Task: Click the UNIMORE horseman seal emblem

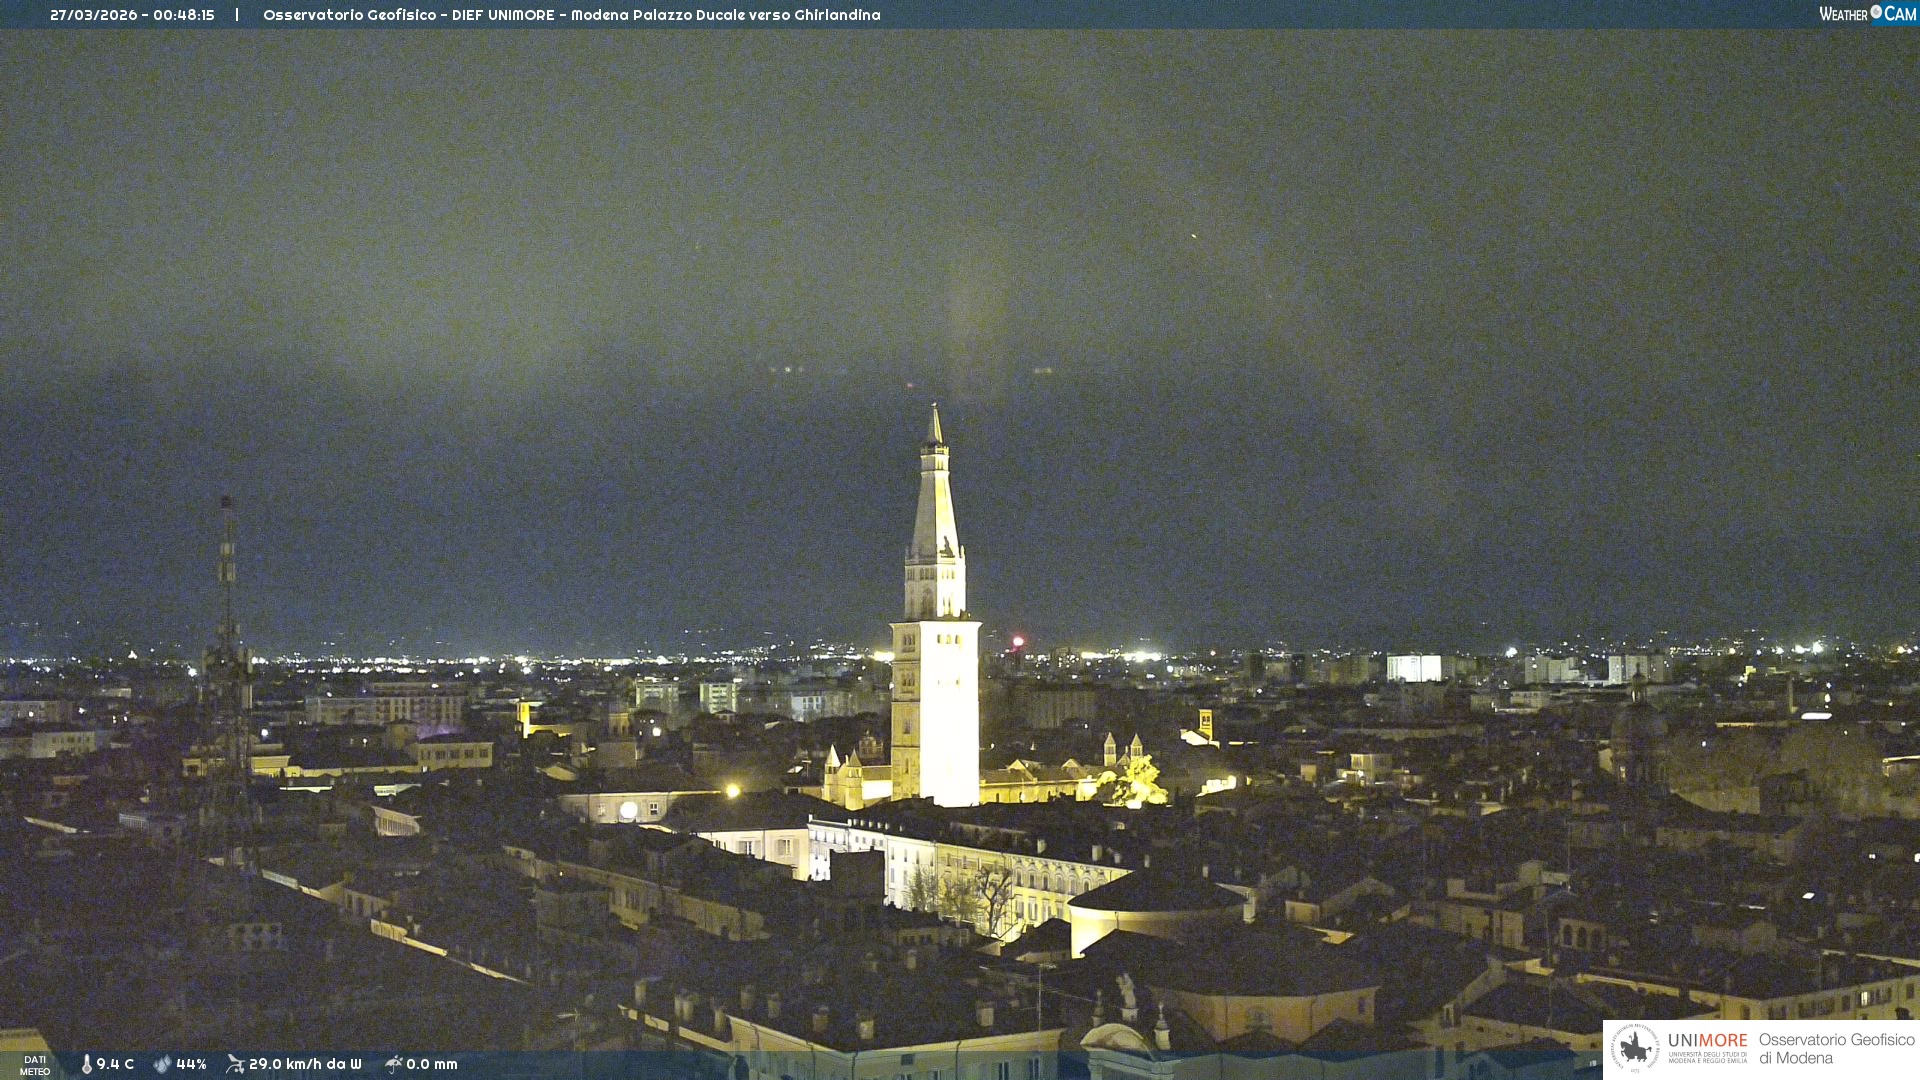Action: (1635, 1048)
